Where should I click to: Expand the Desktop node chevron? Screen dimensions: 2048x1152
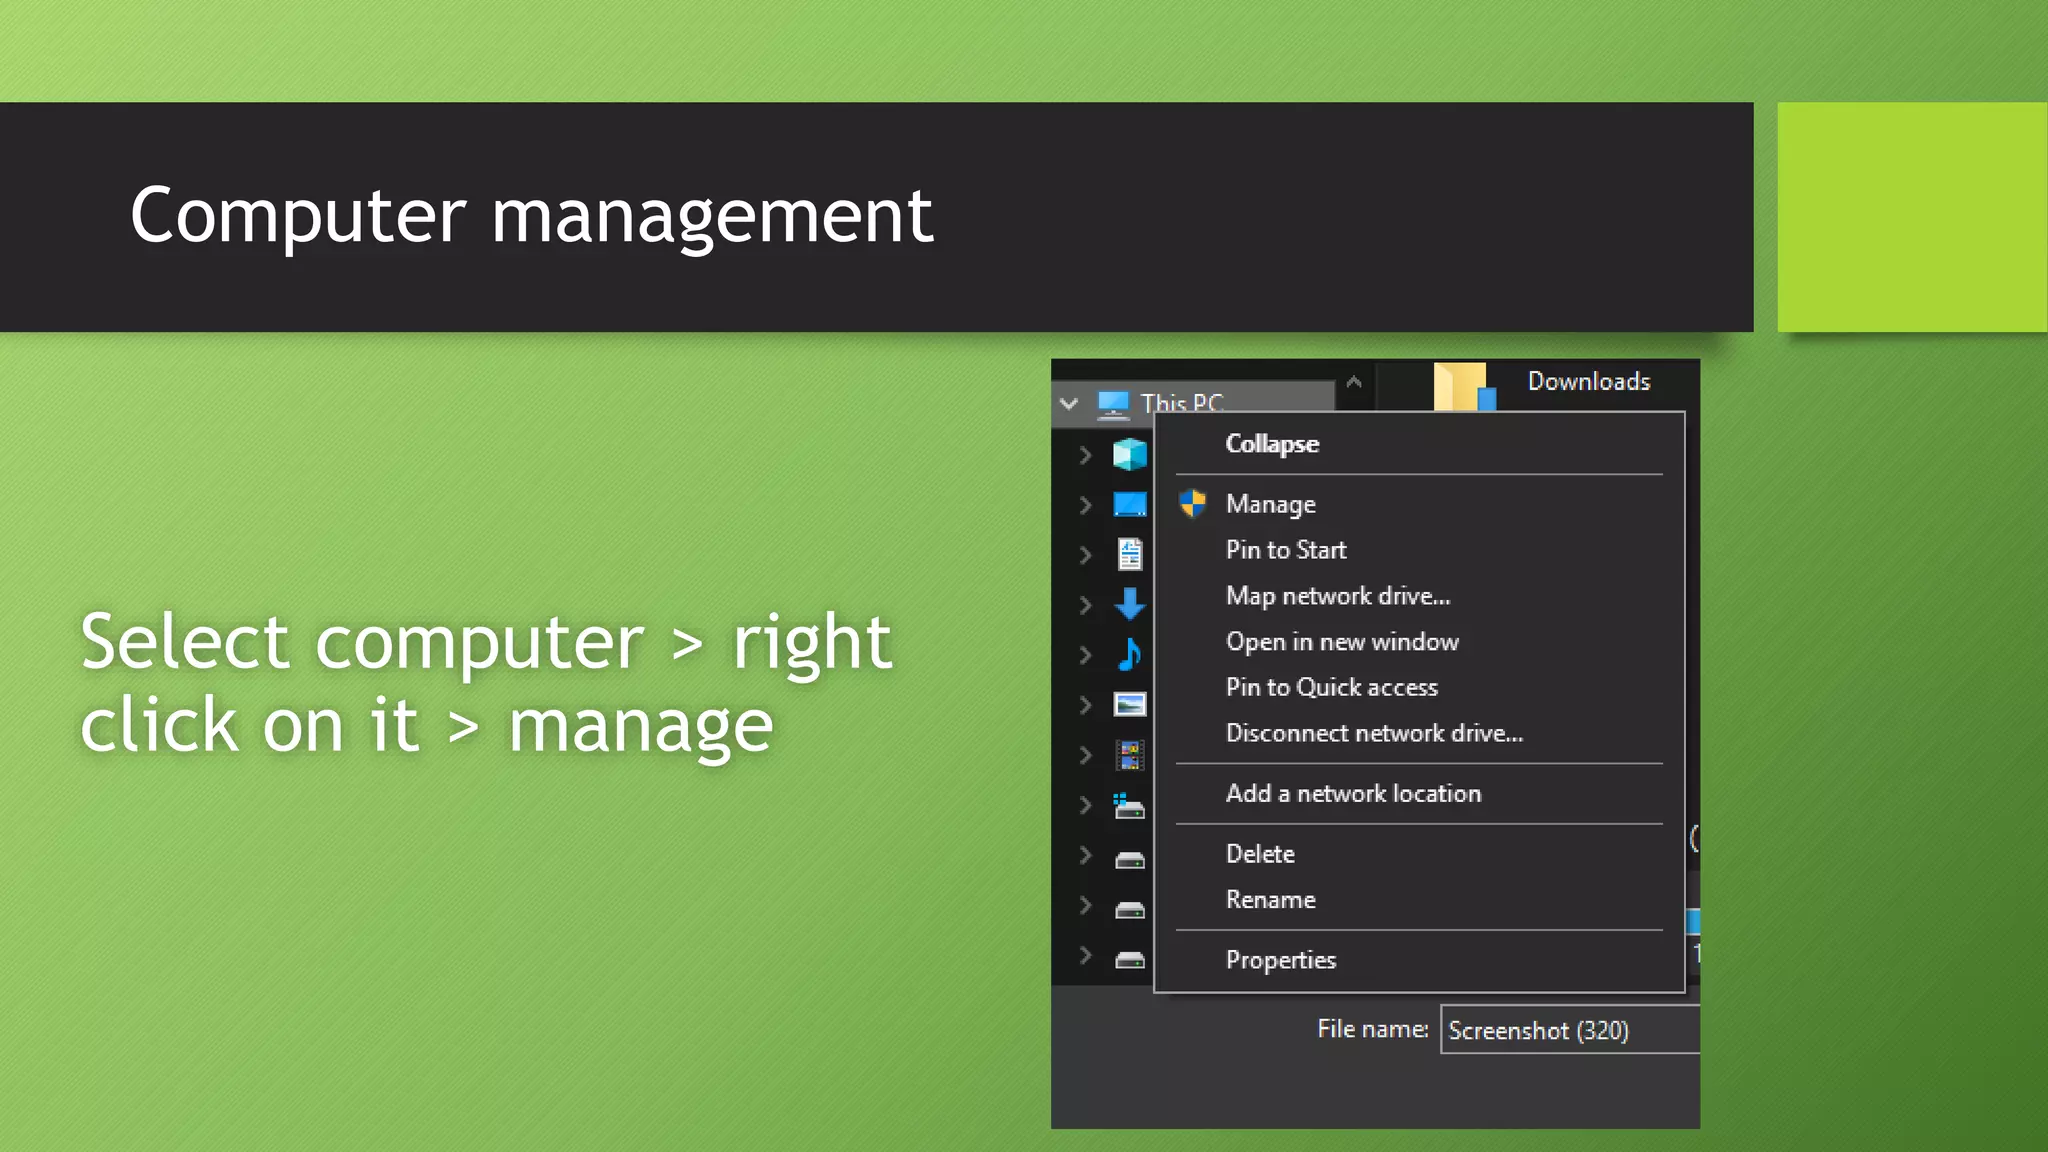coord(1085,505)
